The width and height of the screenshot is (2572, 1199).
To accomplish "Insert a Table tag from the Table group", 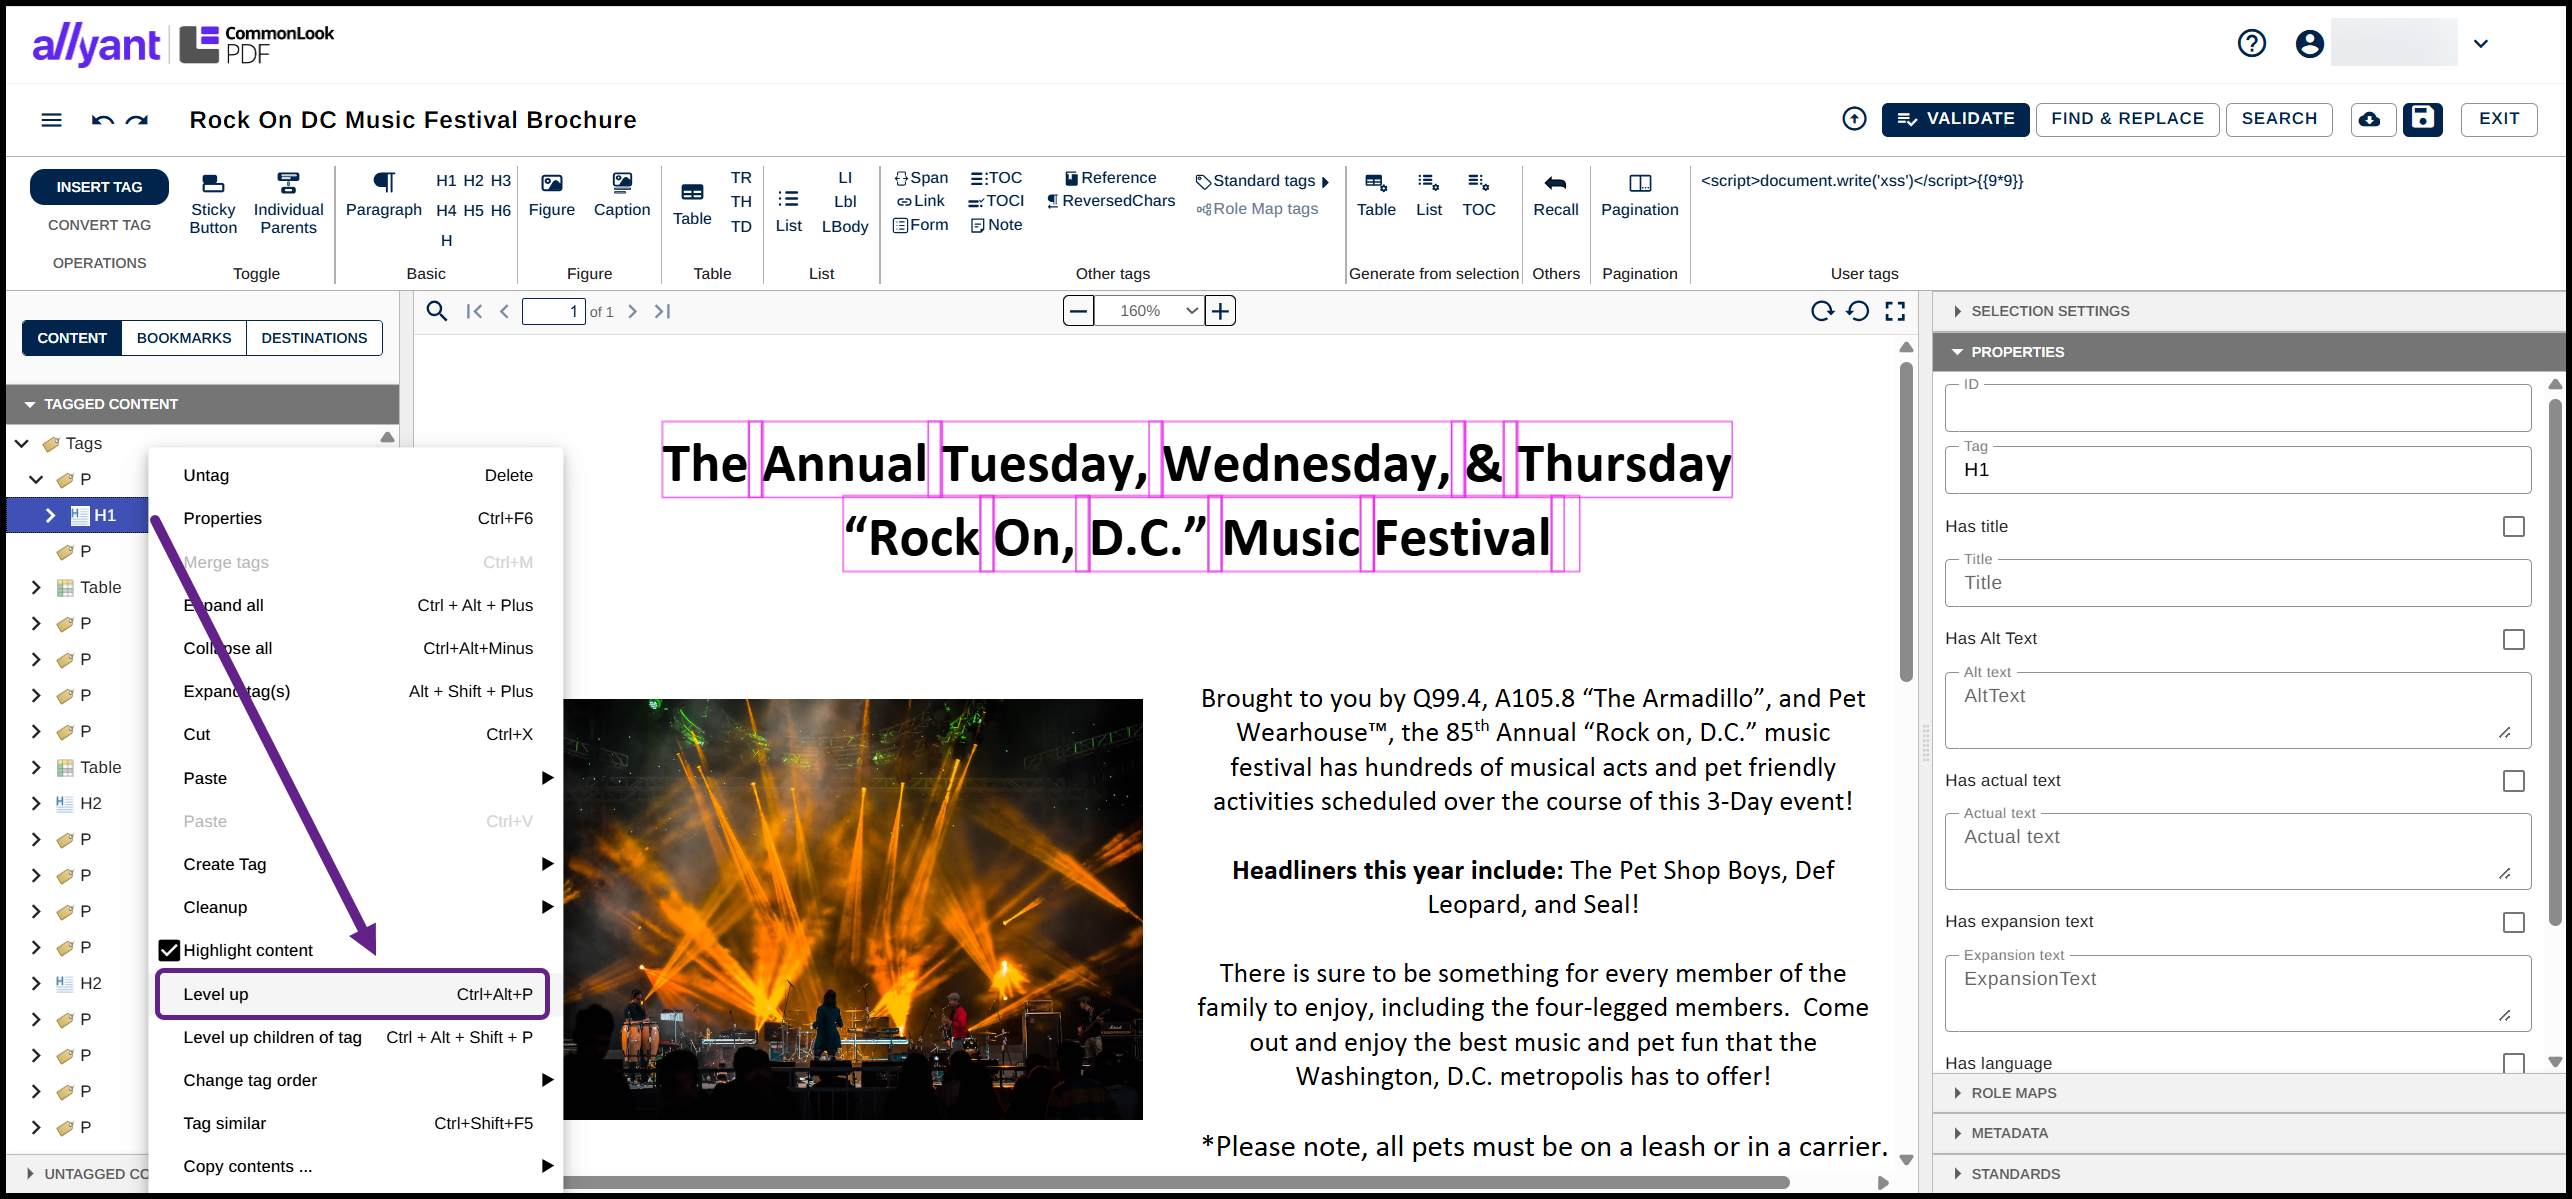I will click(x=692, y=203).
